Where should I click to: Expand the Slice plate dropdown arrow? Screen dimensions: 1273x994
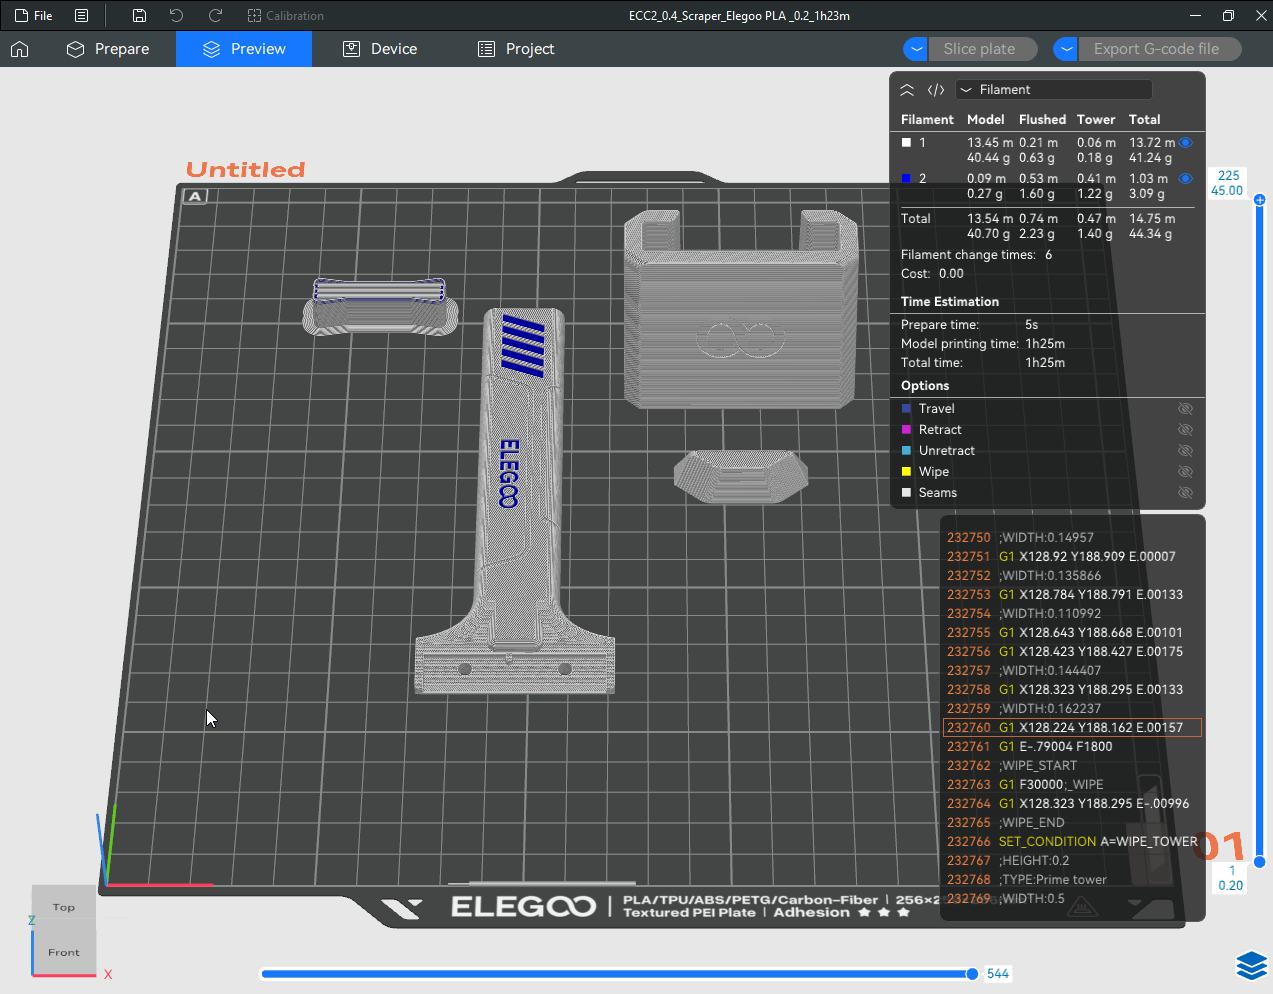tap(915, 49)
